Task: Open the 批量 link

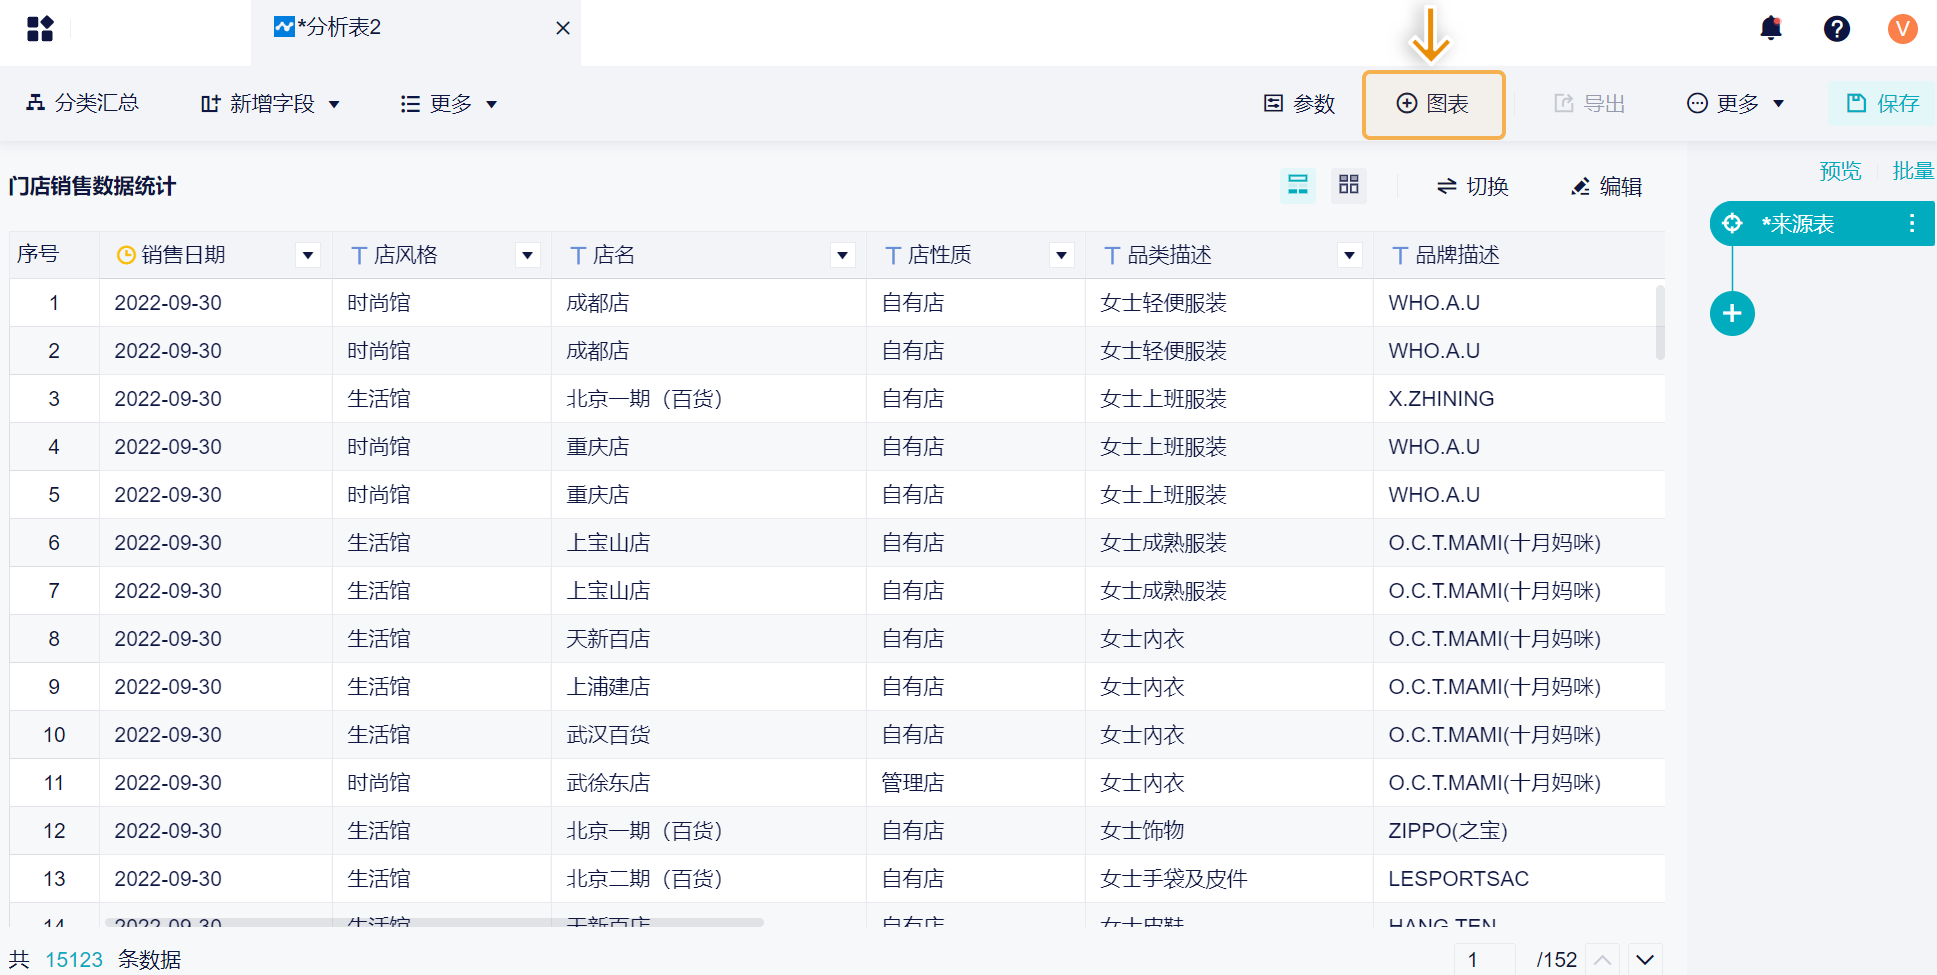Action: [1913, 171]
